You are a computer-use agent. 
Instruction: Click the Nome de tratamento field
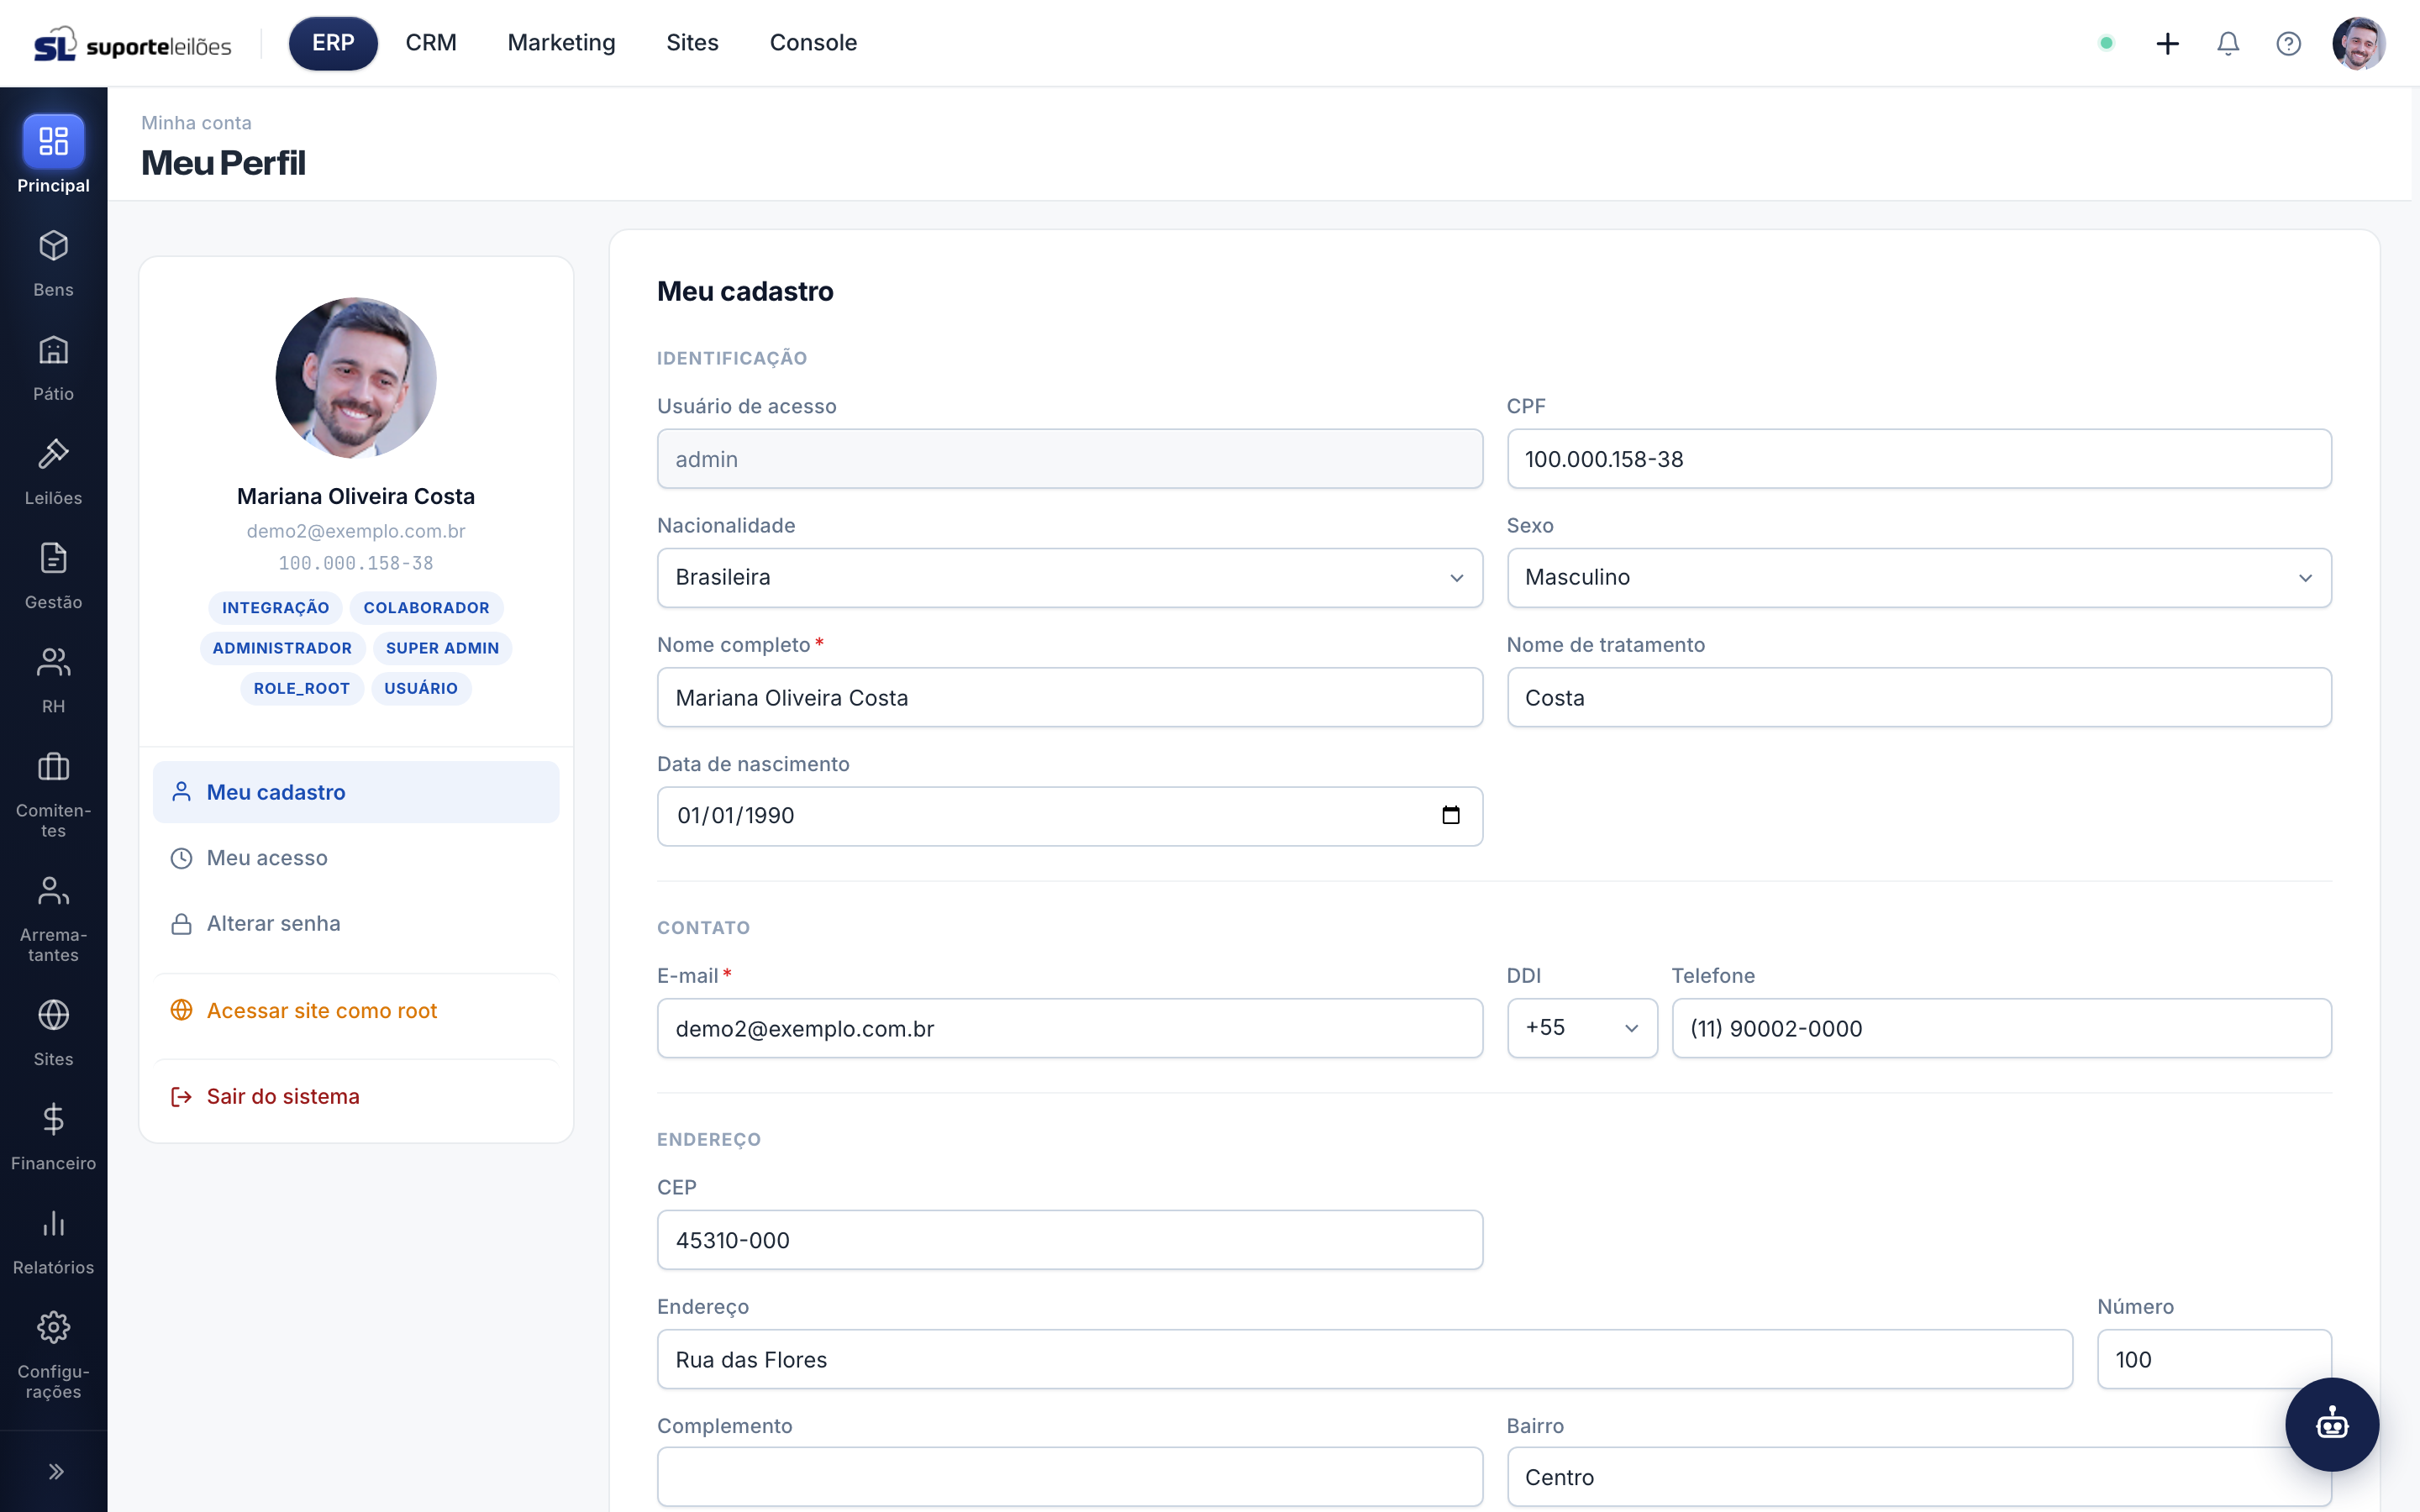click(1918, 698)
